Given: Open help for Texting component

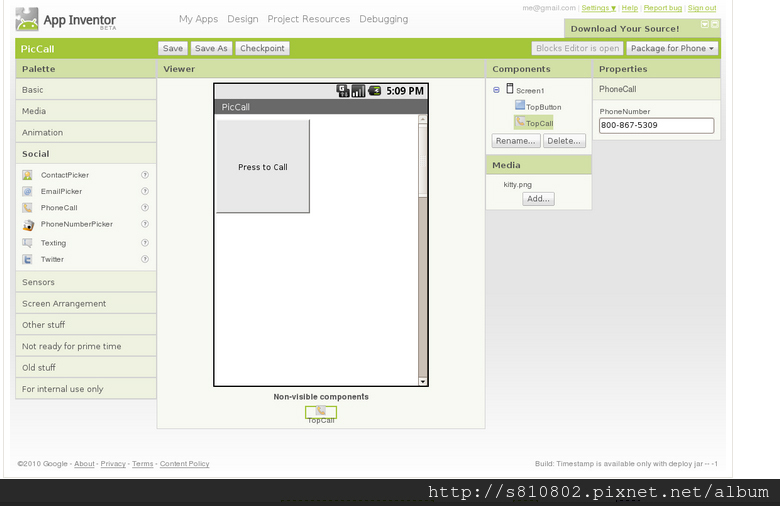Looking at the screenshot, I should 145,243.
